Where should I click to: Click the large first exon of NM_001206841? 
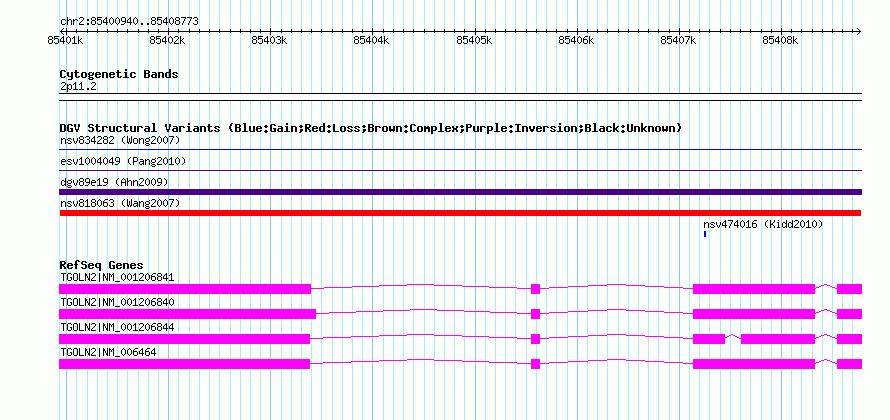pyautogui.click(x=185, y=289)
